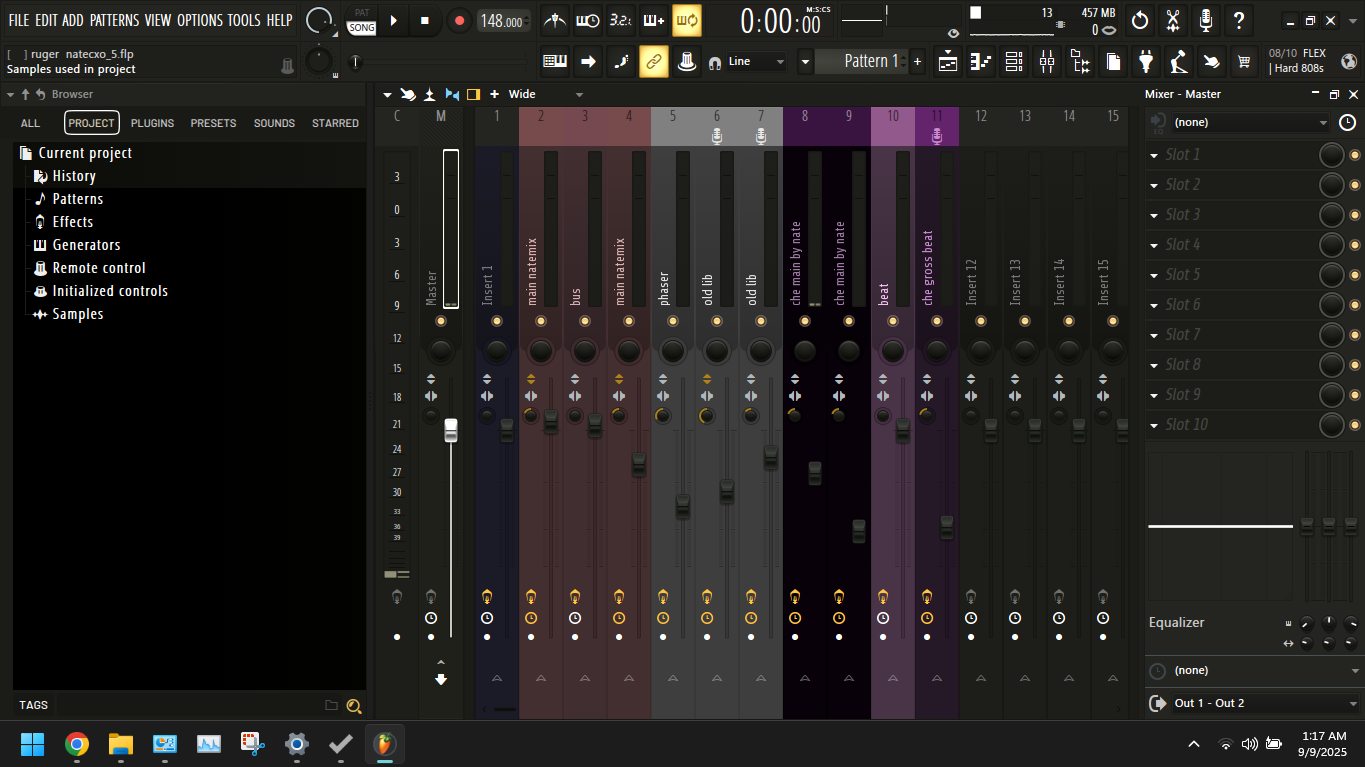Open Help with the question mark button
This screenshot has height=767, width=1365.
pyautogui.click(x=1238, y=20)
